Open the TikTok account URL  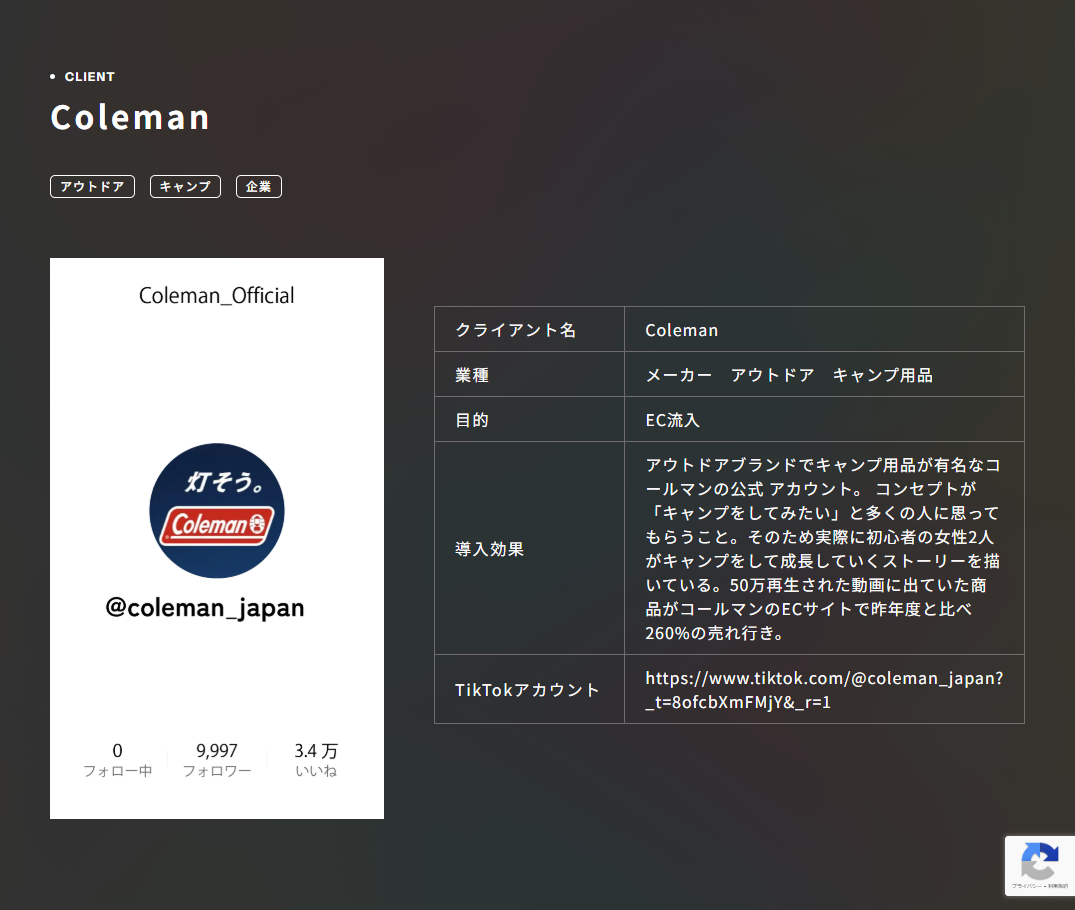tap(823, 690)
